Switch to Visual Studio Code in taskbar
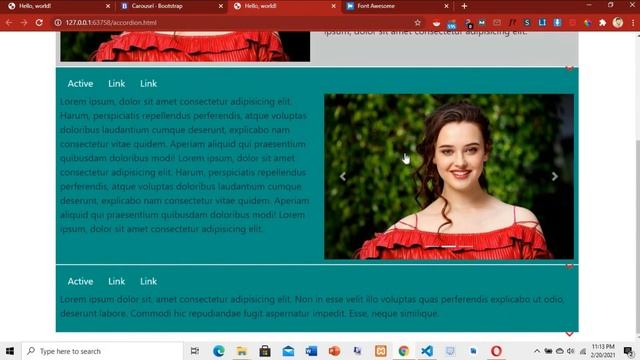The width and height of the screenshot is (640, 360). (427, 351)
